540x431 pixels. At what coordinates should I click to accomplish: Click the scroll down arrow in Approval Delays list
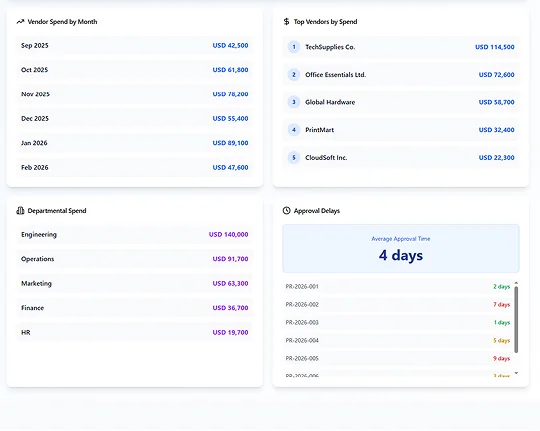pyautogui.click(x=516, y=373)
